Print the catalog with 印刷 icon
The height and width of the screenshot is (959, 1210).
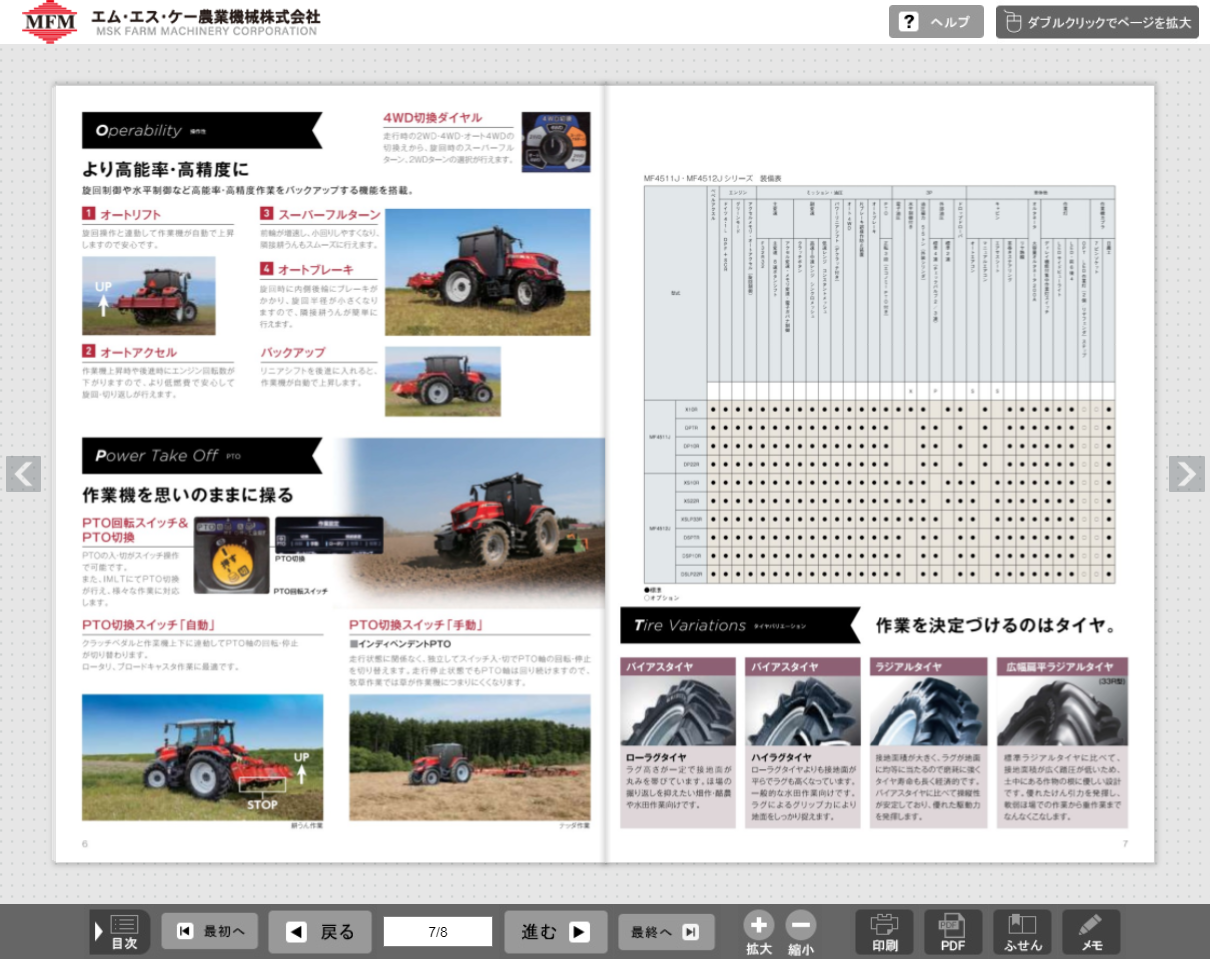(x=885, y=932)
